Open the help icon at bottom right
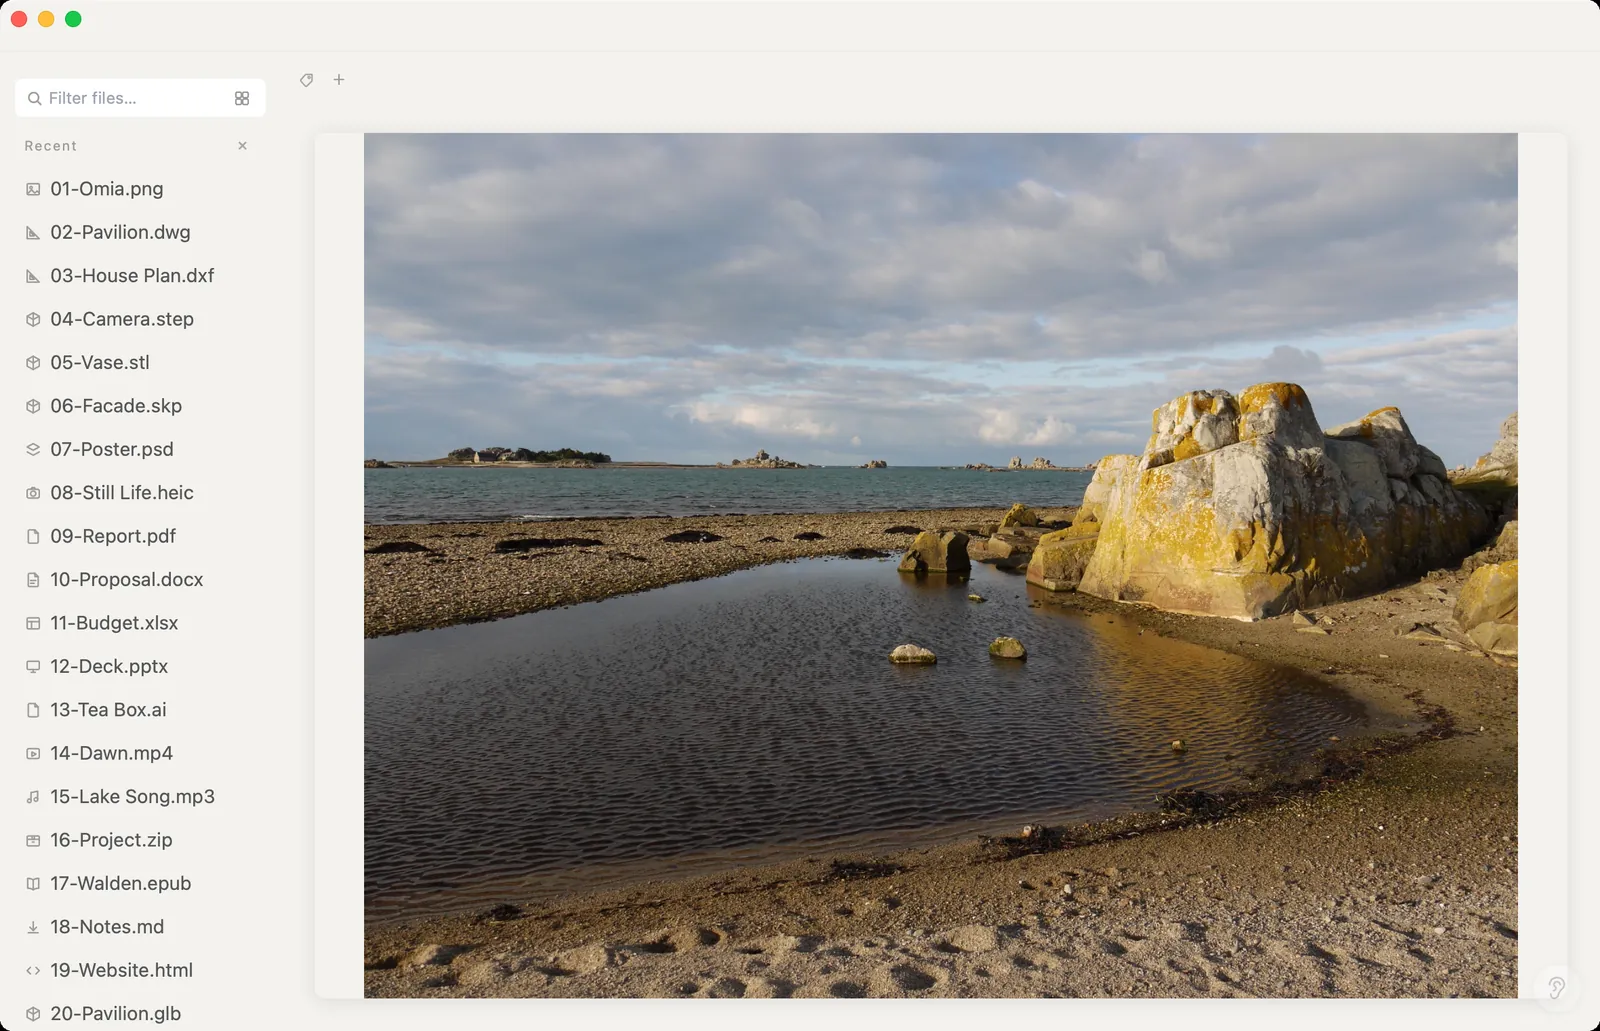The image size is (1600, 1031). pos(1556,988)
